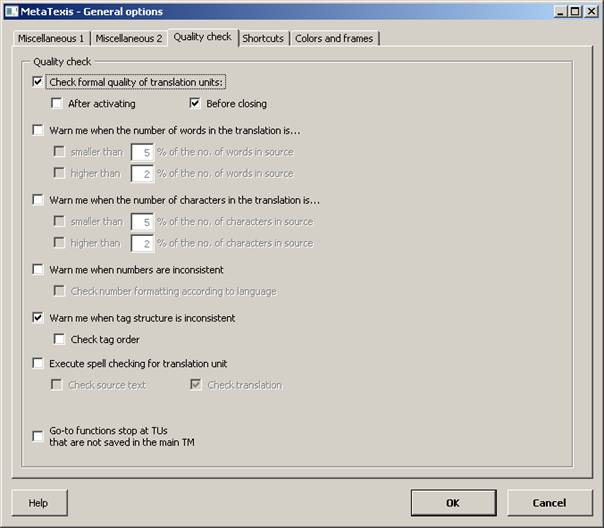The height and width of the screenshot is (528, 604).
Task: Enable warning about number of characters in translation
Action: (38, 200)
